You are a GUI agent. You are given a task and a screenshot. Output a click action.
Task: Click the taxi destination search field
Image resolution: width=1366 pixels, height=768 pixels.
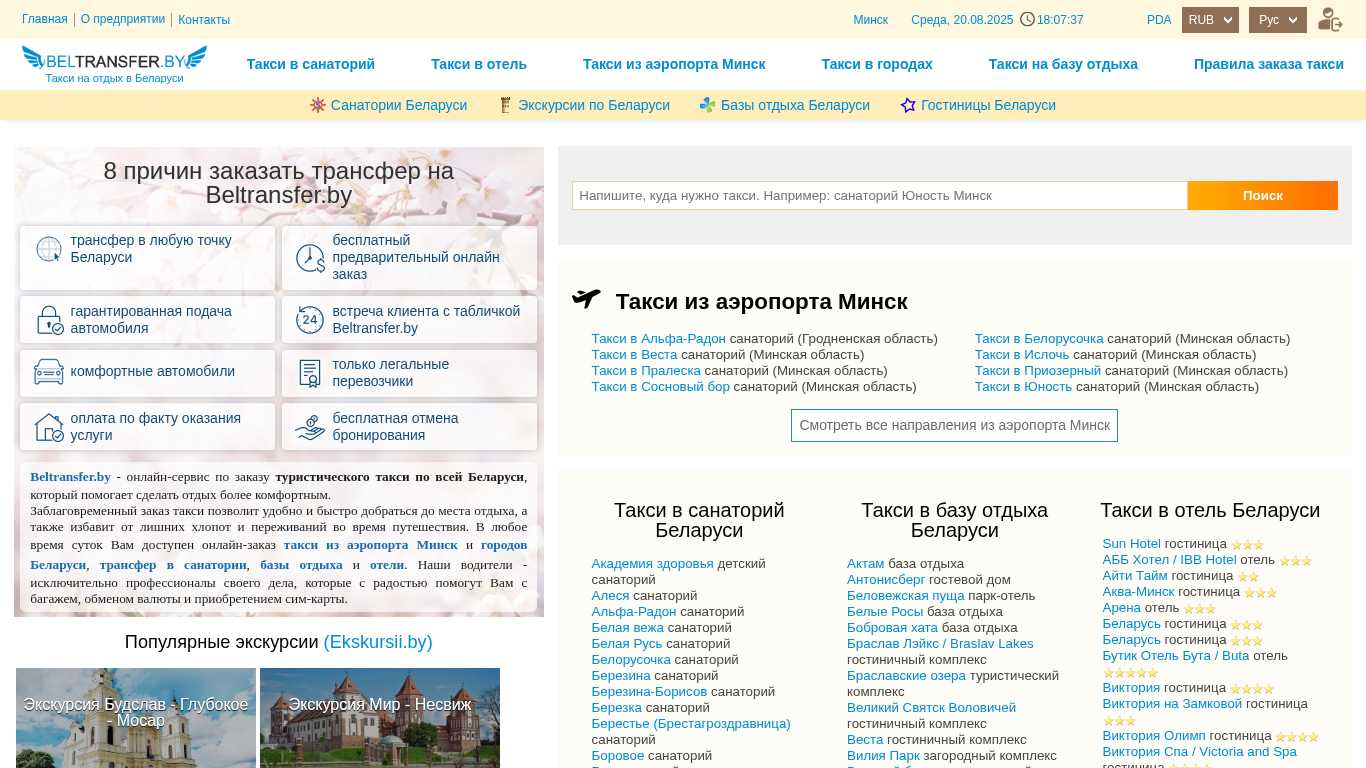click(880, 195)
